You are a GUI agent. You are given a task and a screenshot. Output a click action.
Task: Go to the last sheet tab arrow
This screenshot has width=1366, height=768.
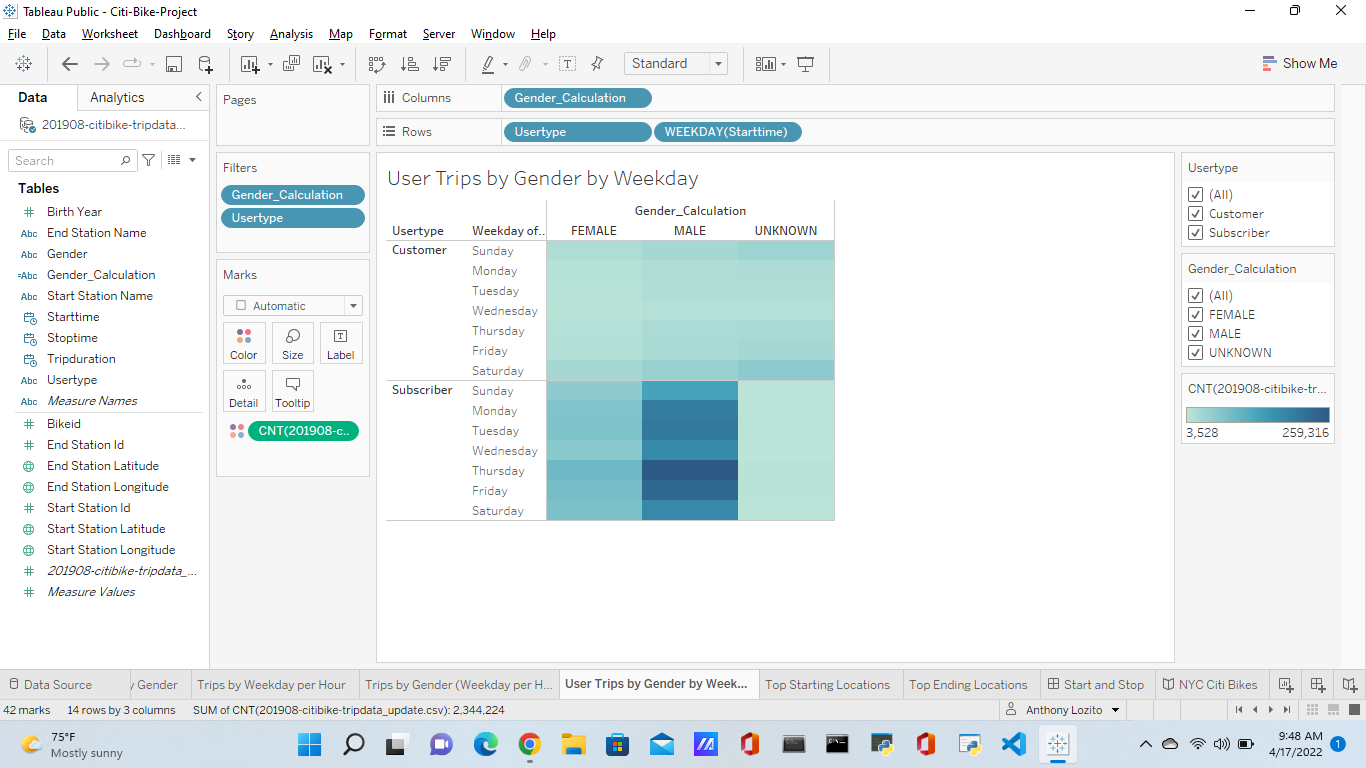pos(1286,710)
